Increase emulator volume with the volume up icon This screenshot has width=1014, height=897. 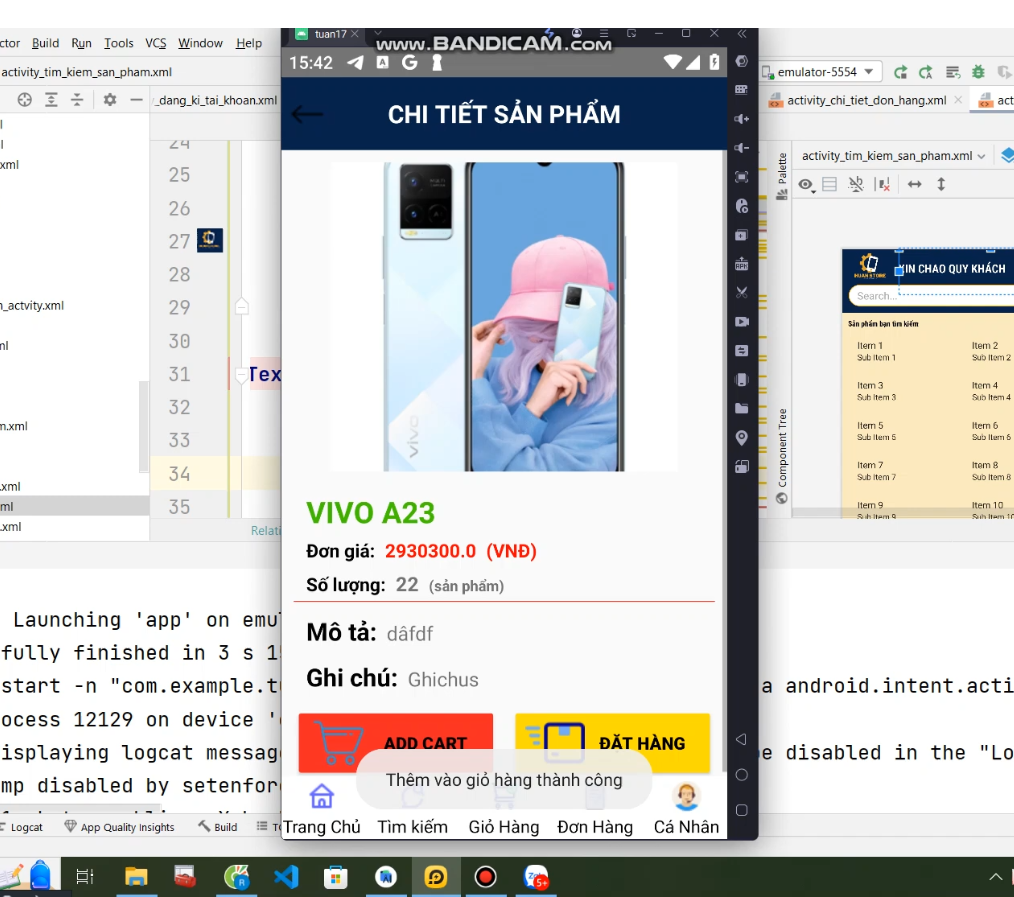pyautogui.click(x=742, y=119)
